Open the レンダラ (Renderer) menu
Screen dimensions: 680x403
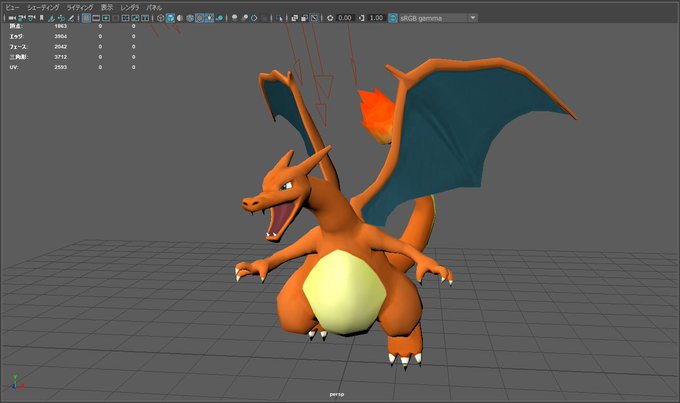130,8
